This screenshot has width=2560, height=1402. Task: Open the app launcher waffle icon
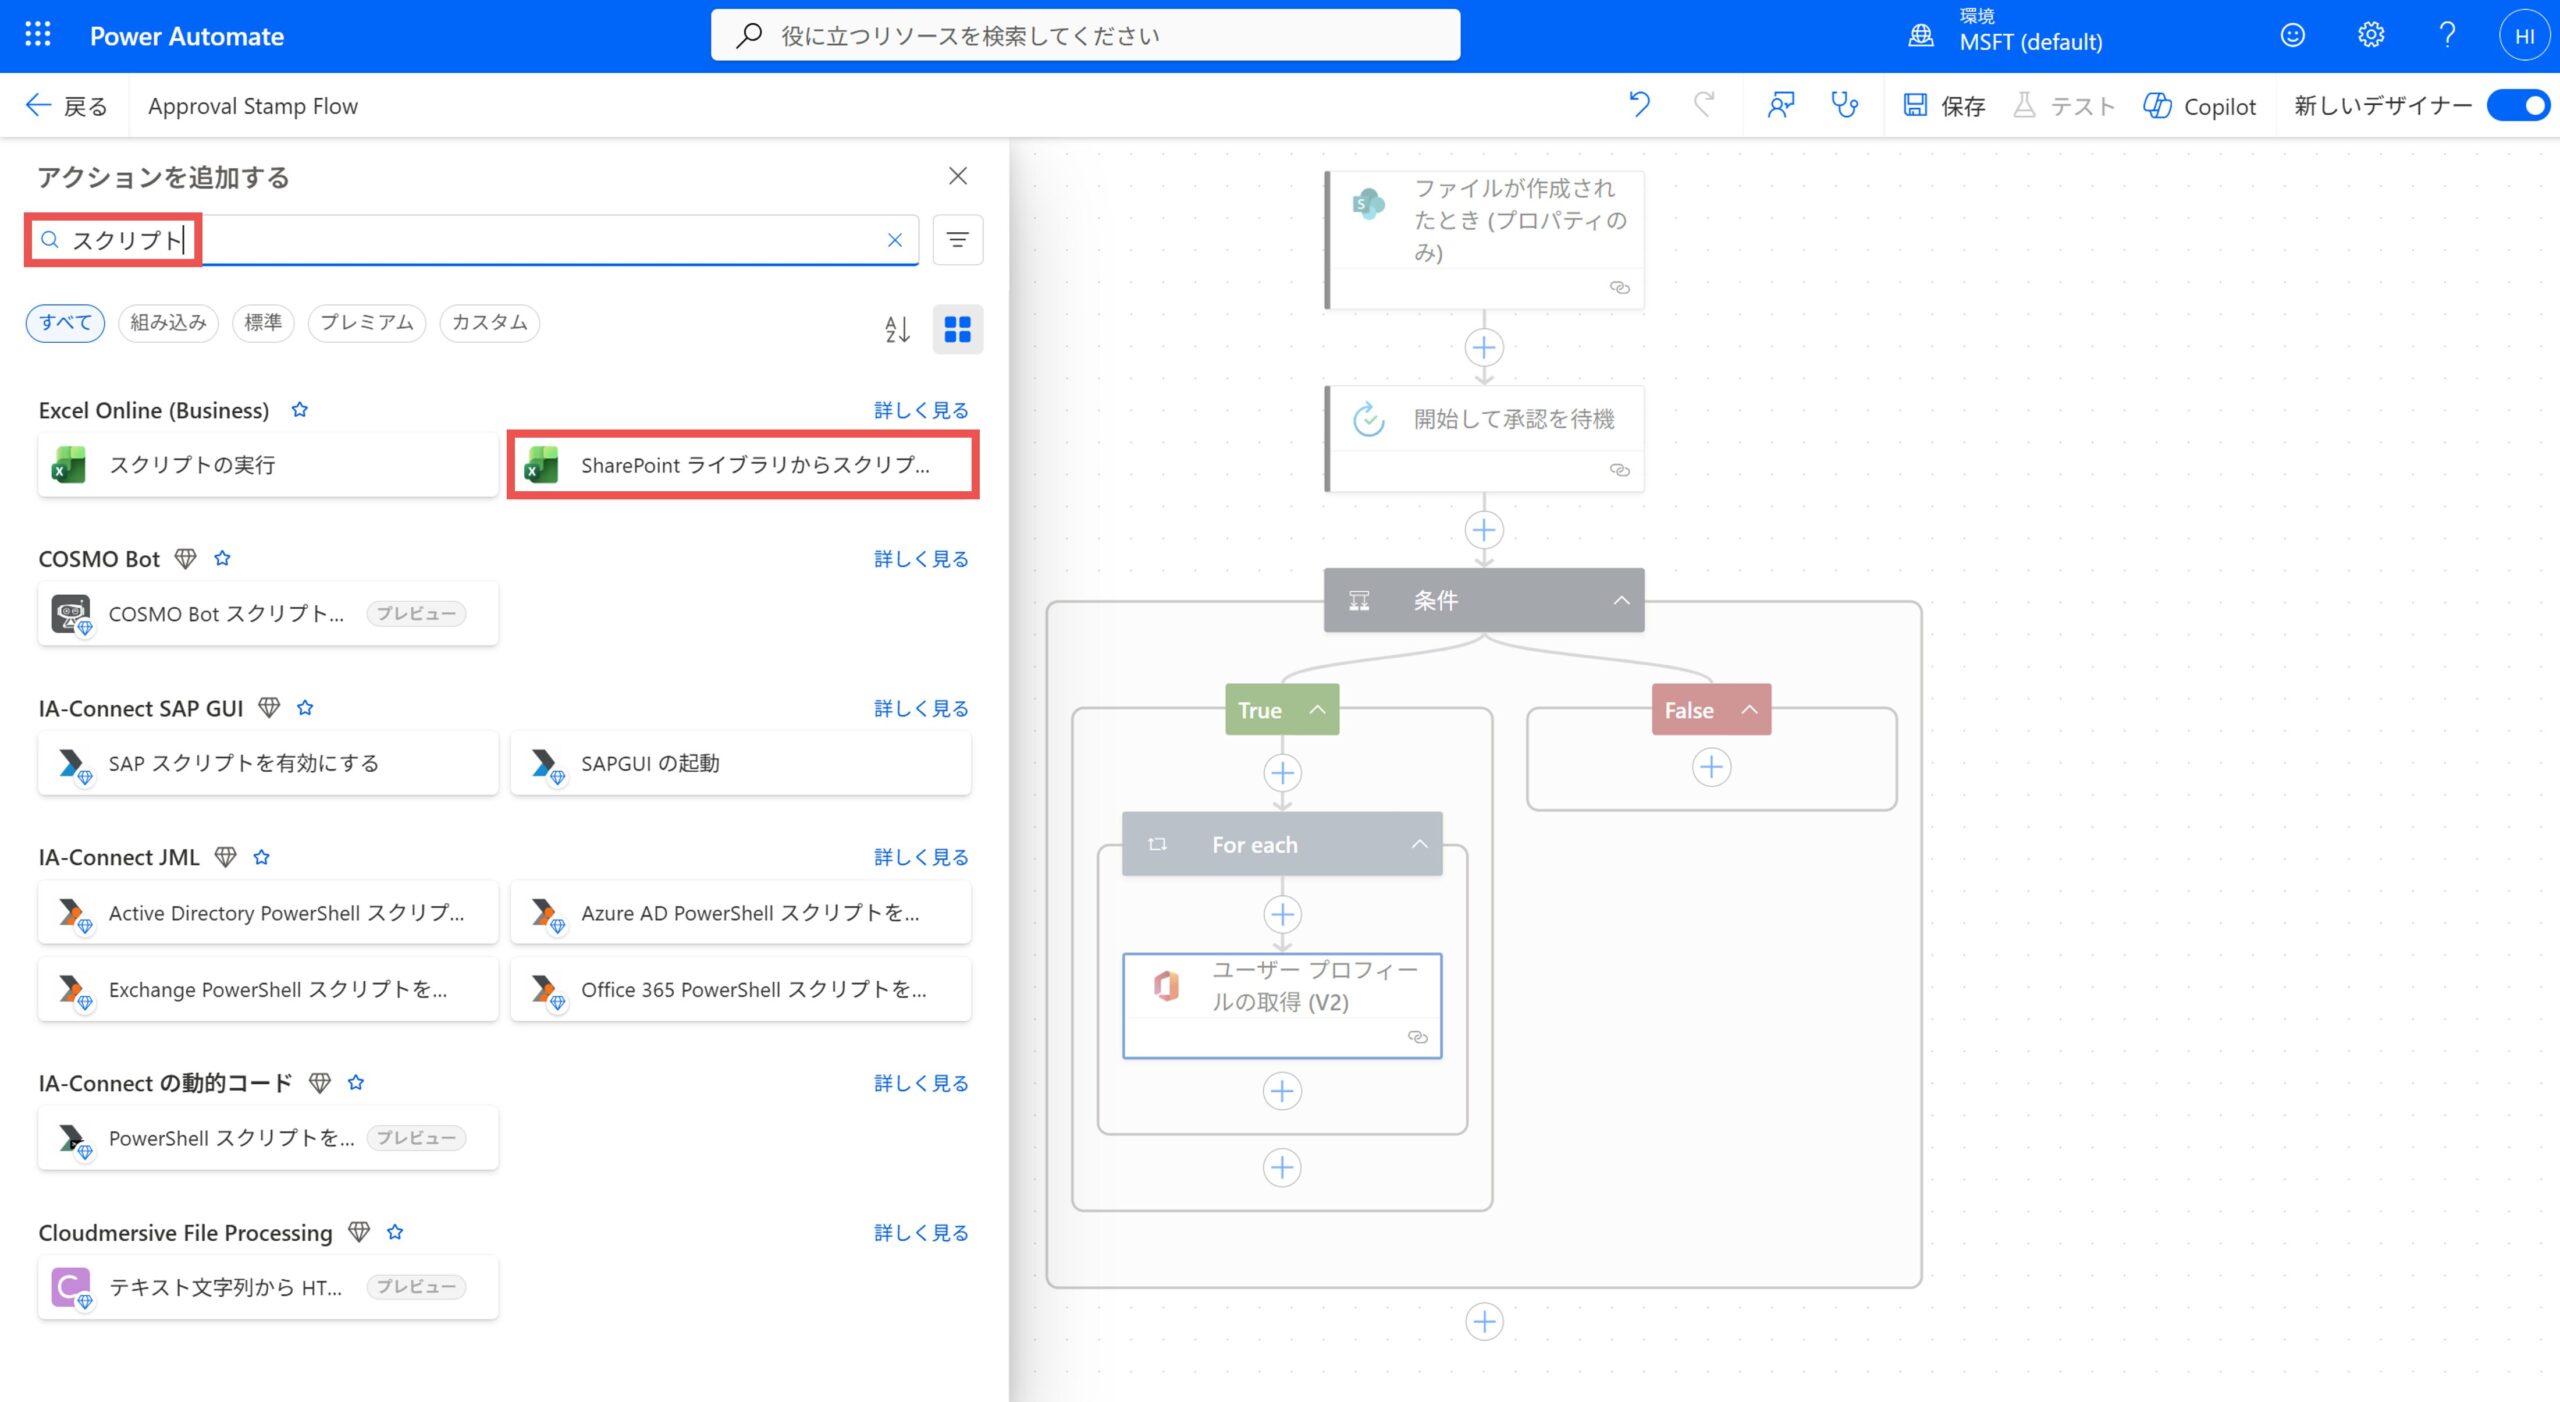point(37,35)
